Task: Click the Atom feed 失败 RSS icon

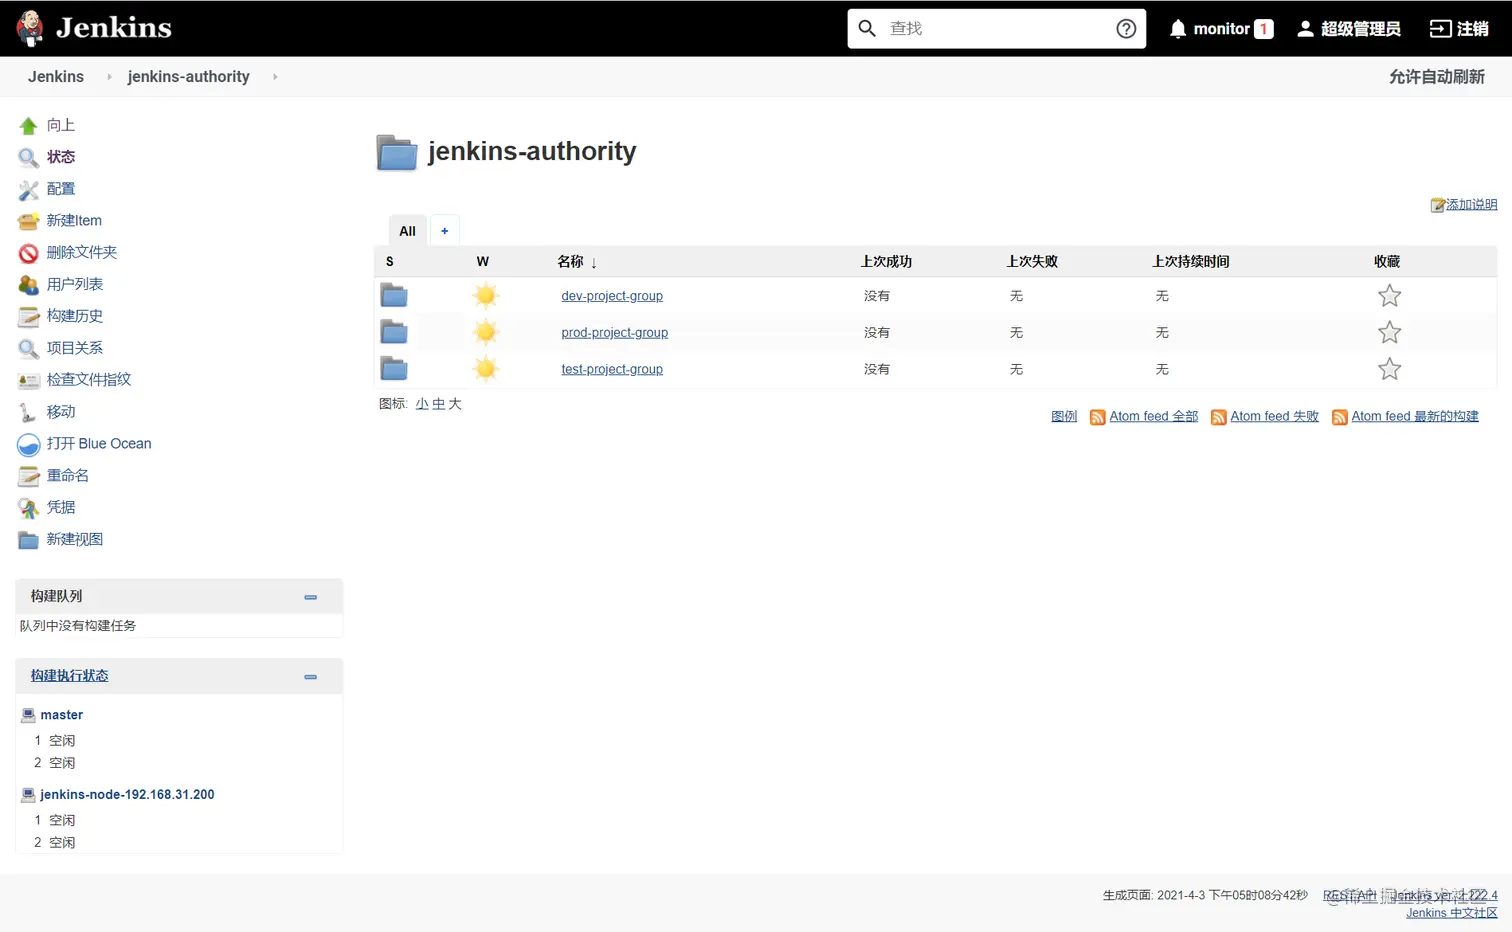Action: click(1218, 417)
